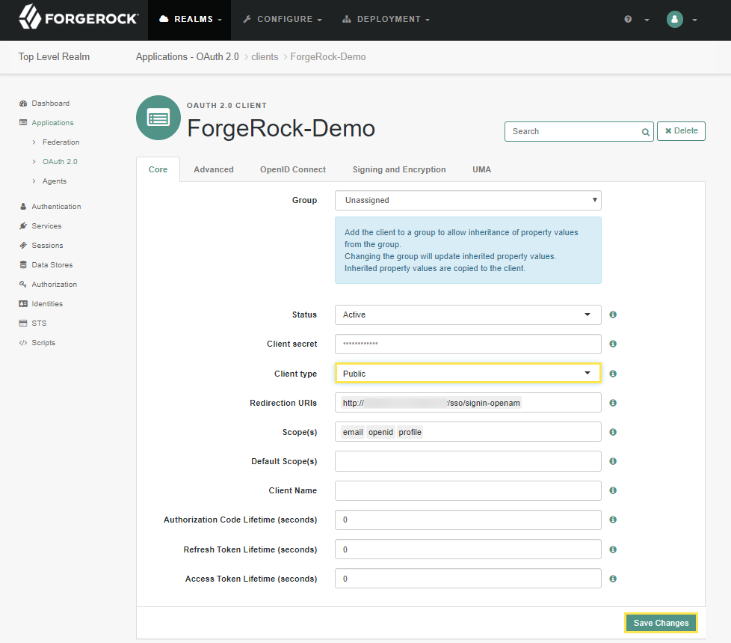
Task: Switch to the OpenID Connect tab
Action: (x=293, y=170)
